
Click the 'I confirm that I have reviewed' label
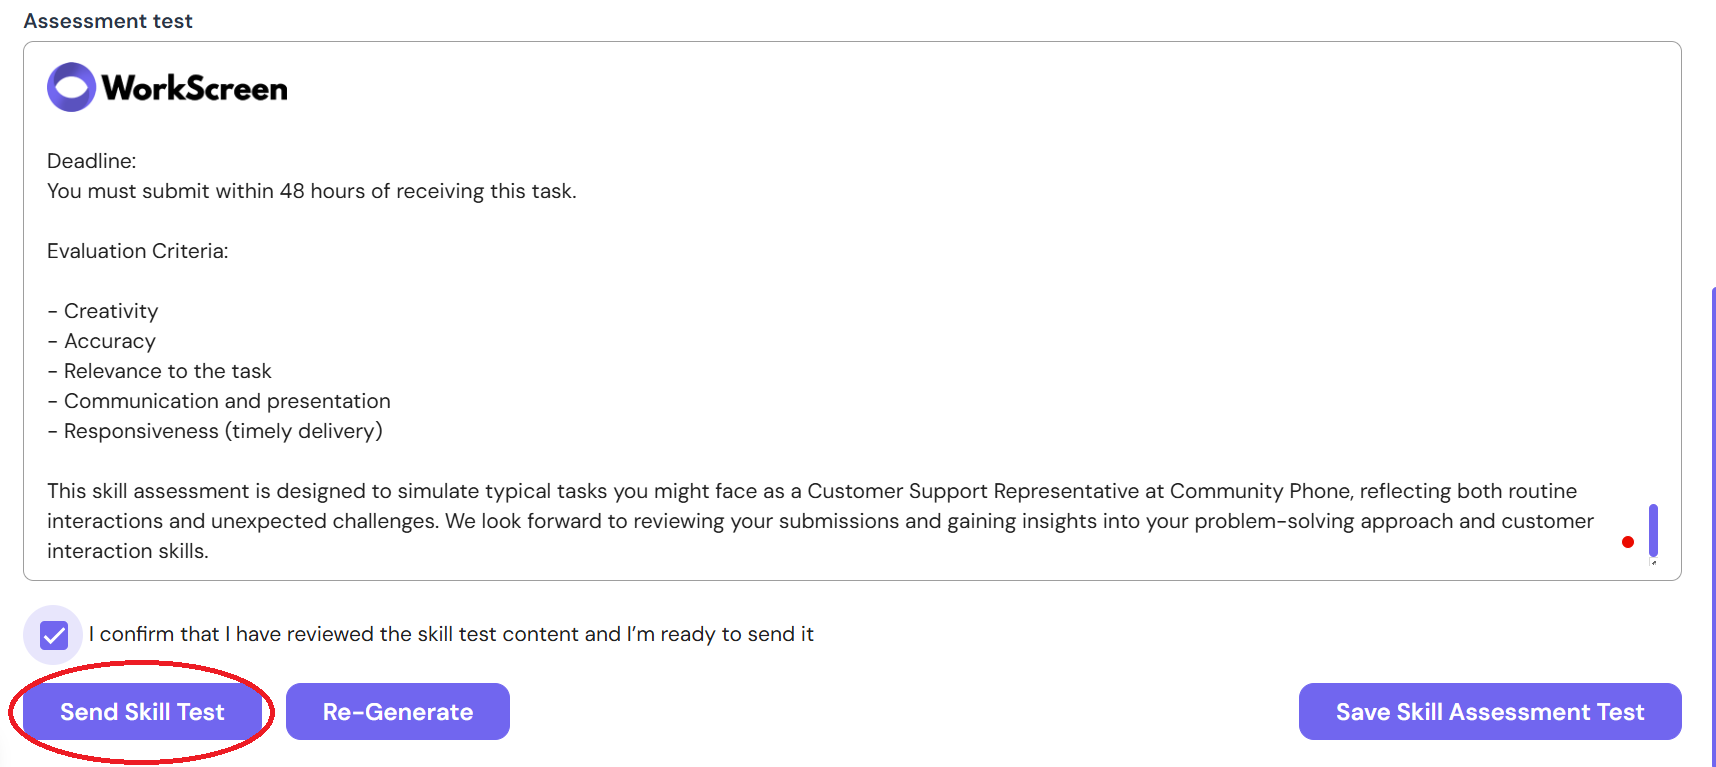tap(451, 634)
